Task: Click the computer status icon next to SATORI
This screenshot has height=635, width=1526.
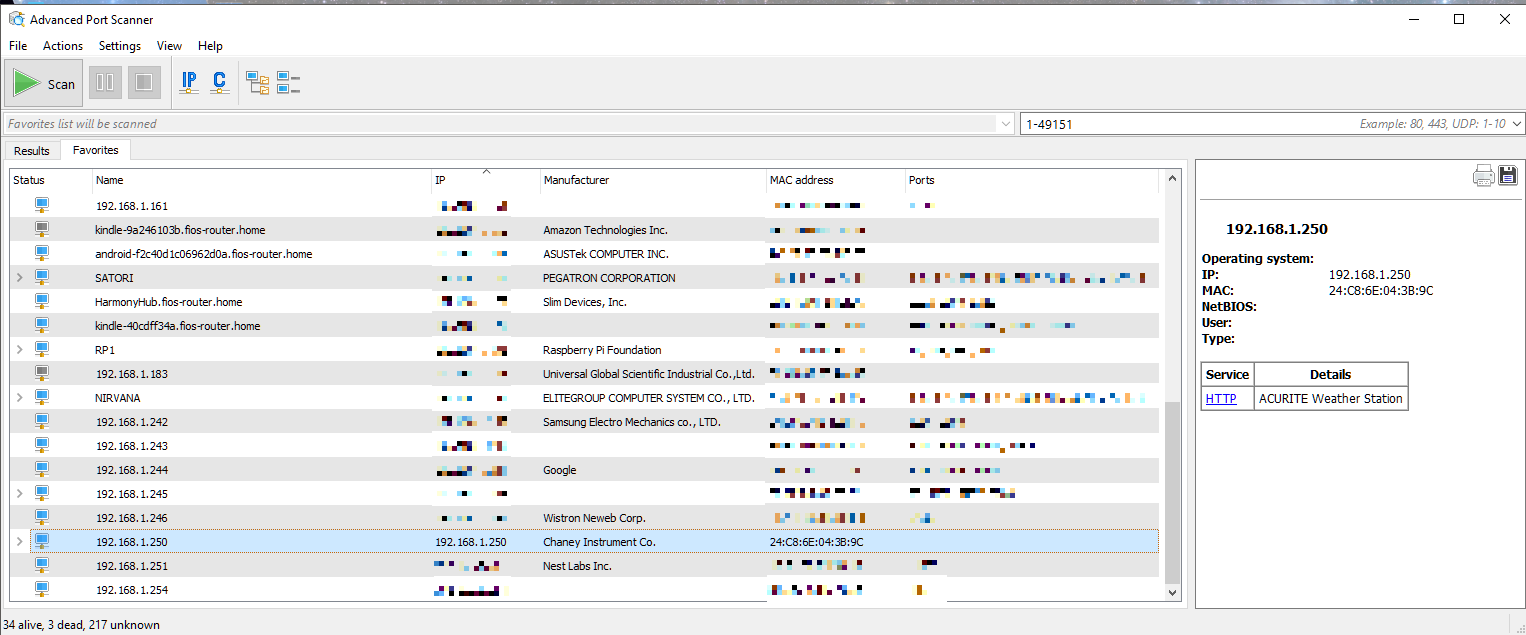Action: (40, 277)
